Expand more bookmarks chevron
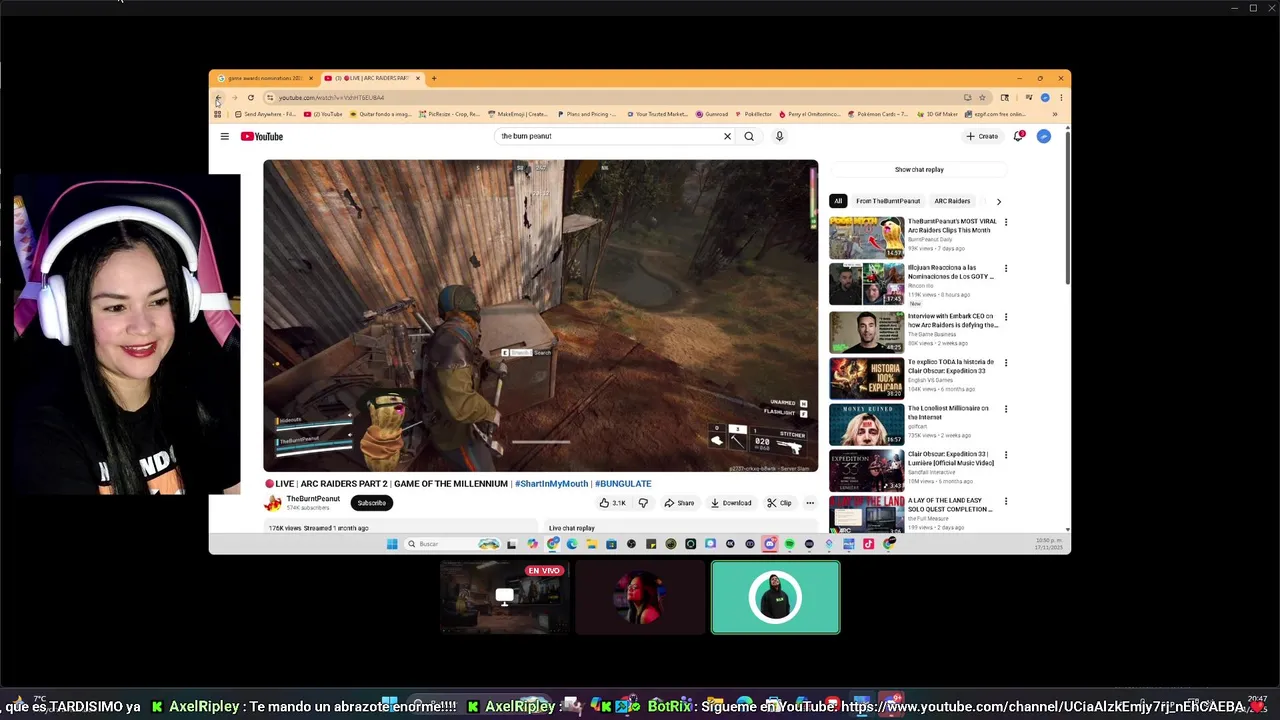This screenshot has height=720, width=1280. pyautogui.click(x=1054, y=114)
